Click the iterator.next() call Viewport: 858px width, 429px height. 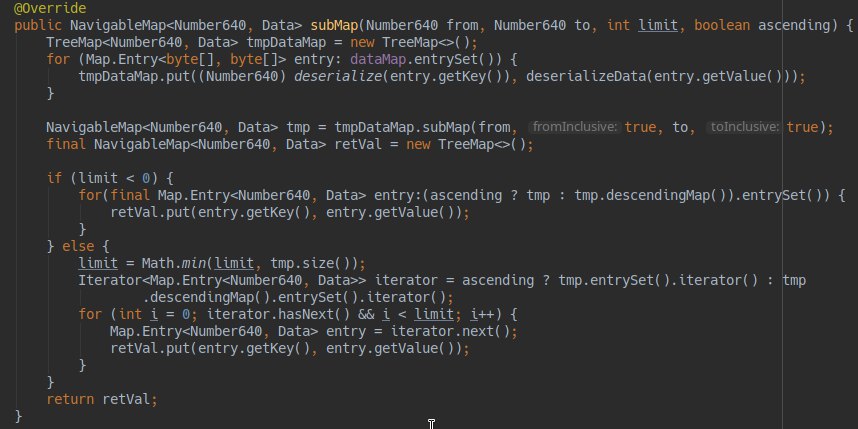tap(450, 331)
